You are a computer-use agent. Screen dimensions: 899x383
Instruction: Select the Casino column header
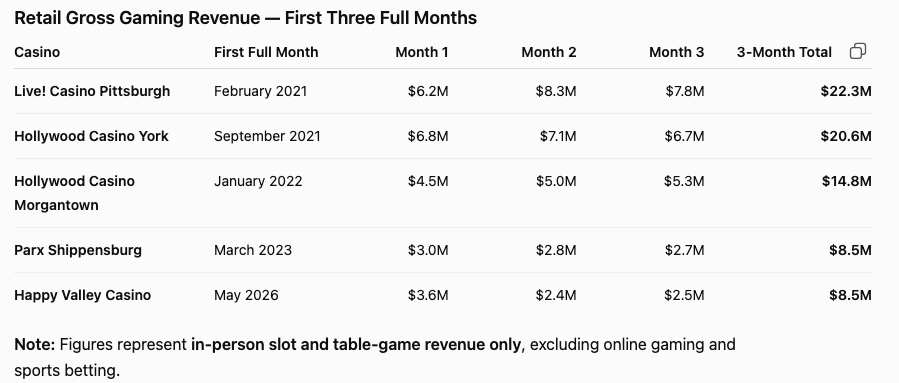coord(37,52)
